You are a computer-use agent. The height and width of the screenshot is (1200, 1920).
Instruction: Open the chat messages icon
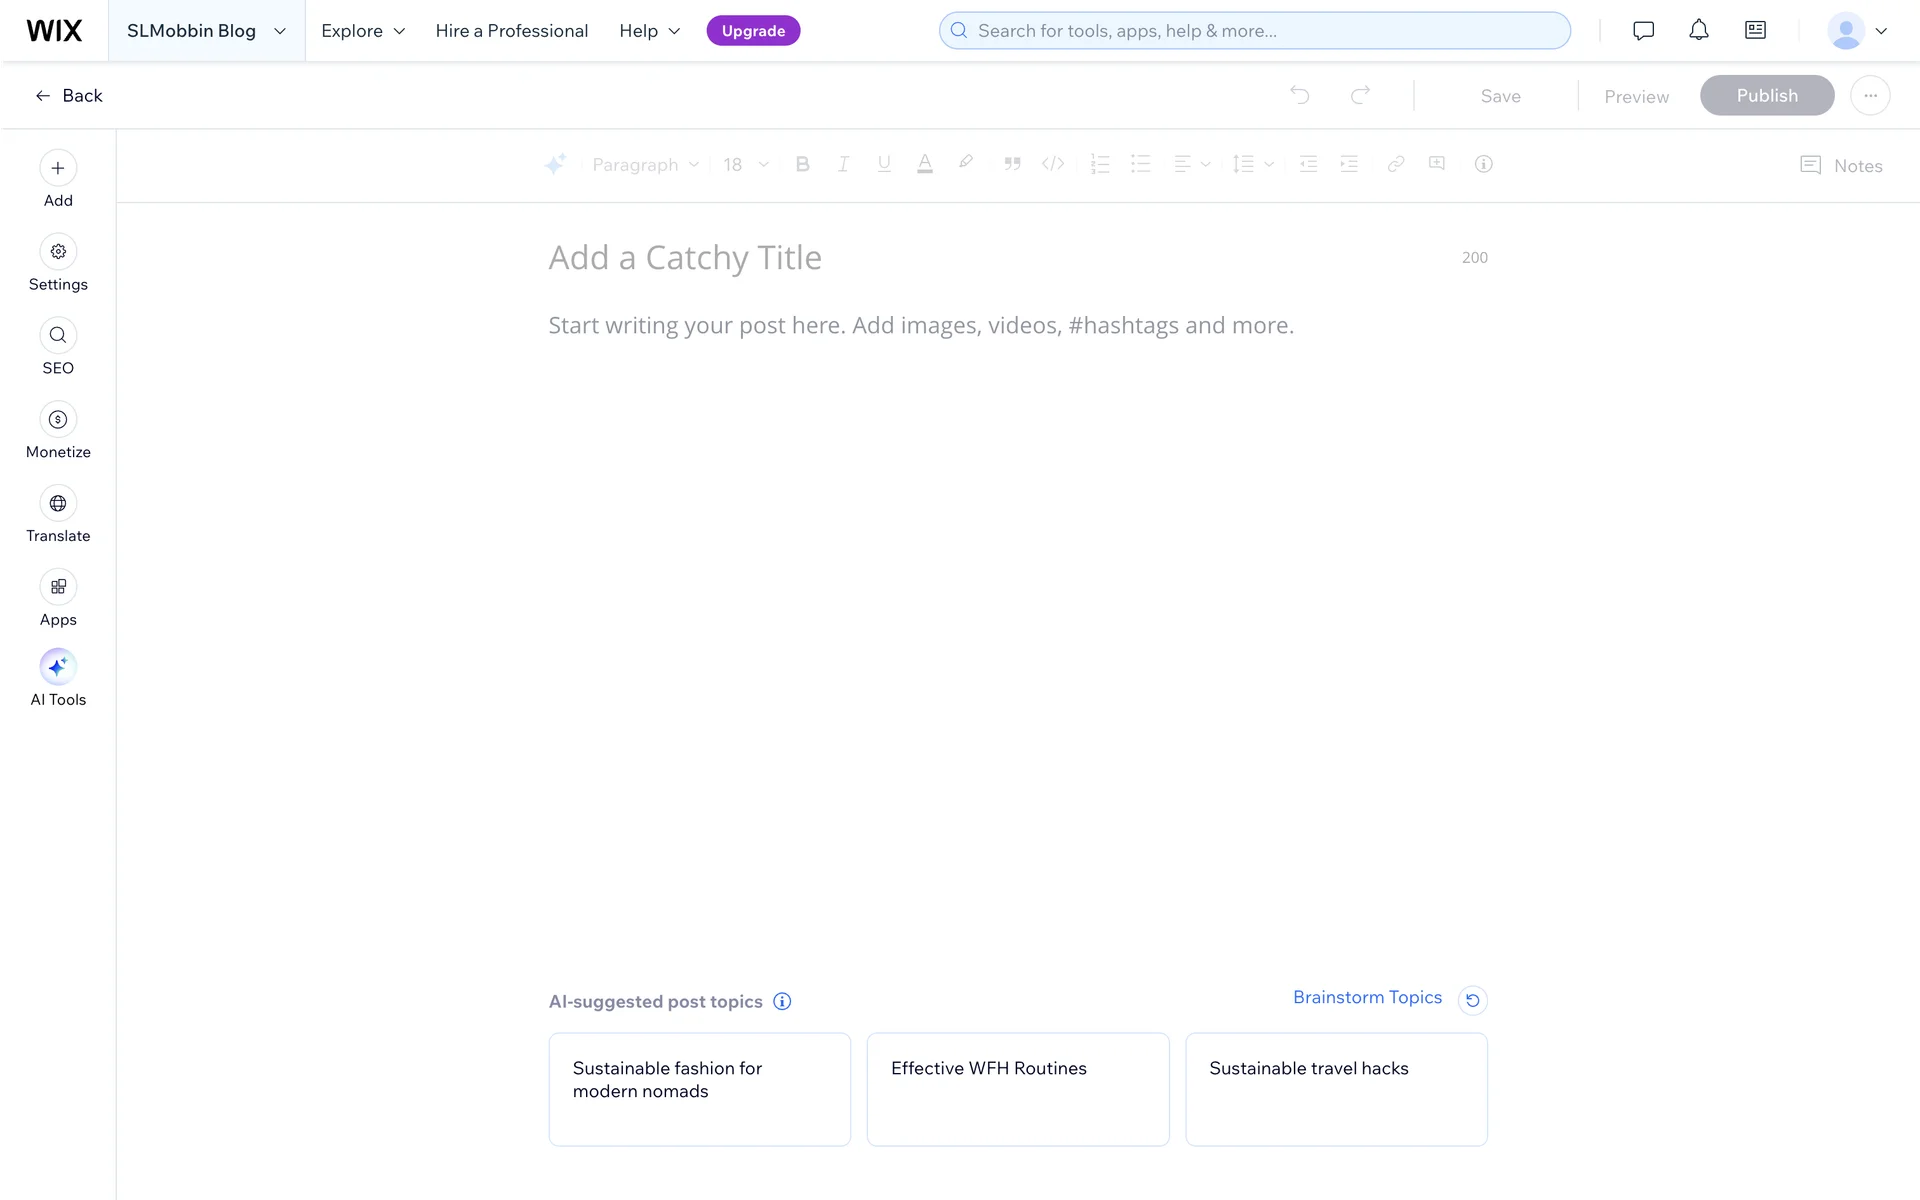[x=1643, y=31]
